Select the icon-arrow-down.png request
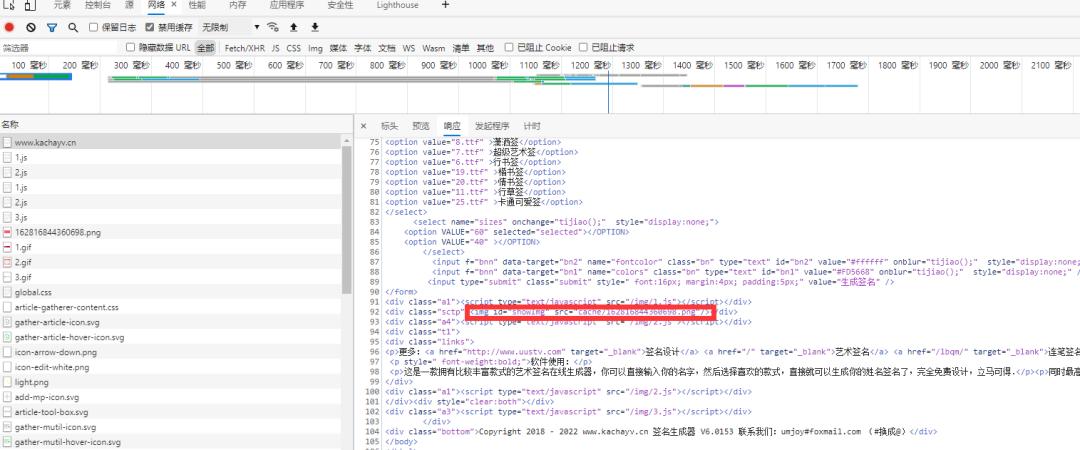This screenshot has height=450, width=1080. 171,352
